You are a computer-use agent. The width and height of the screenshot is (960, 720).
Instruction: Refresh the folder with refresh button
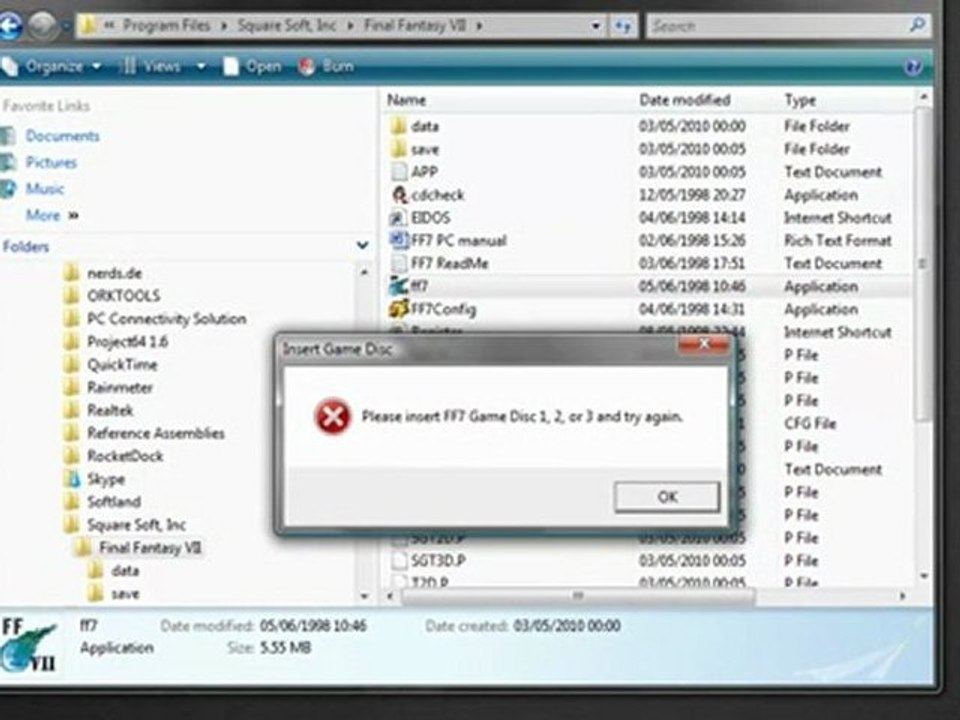623,26
